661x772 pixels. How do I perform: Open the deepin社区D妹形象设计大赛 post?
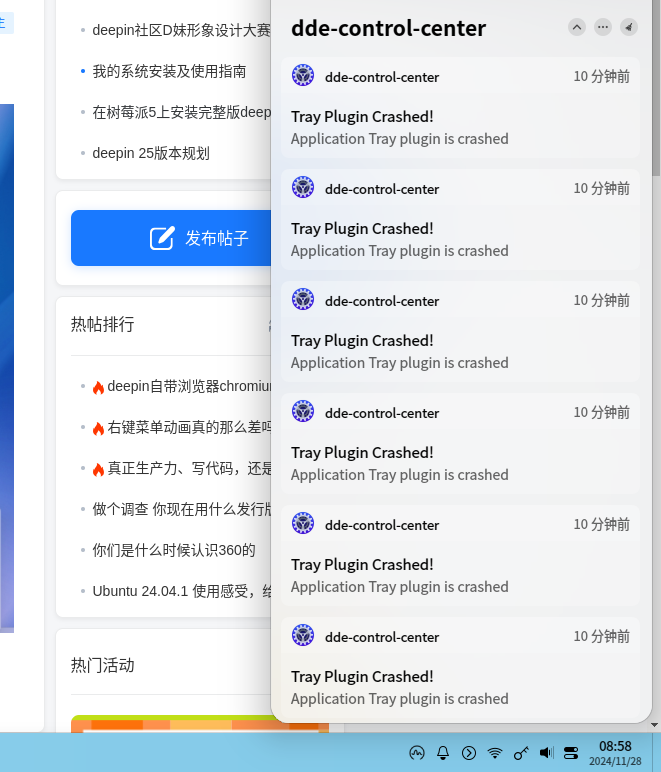click(x=181, y=31)
